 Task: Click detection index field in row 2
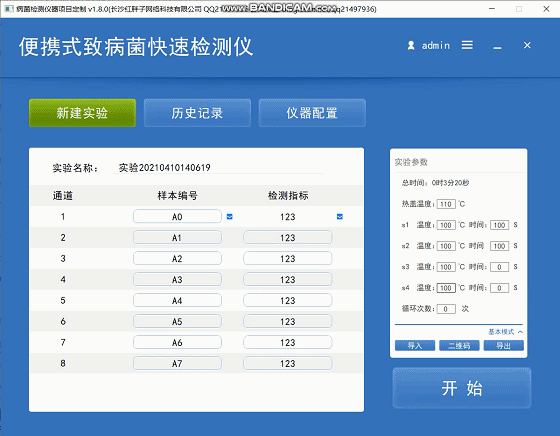288,237
